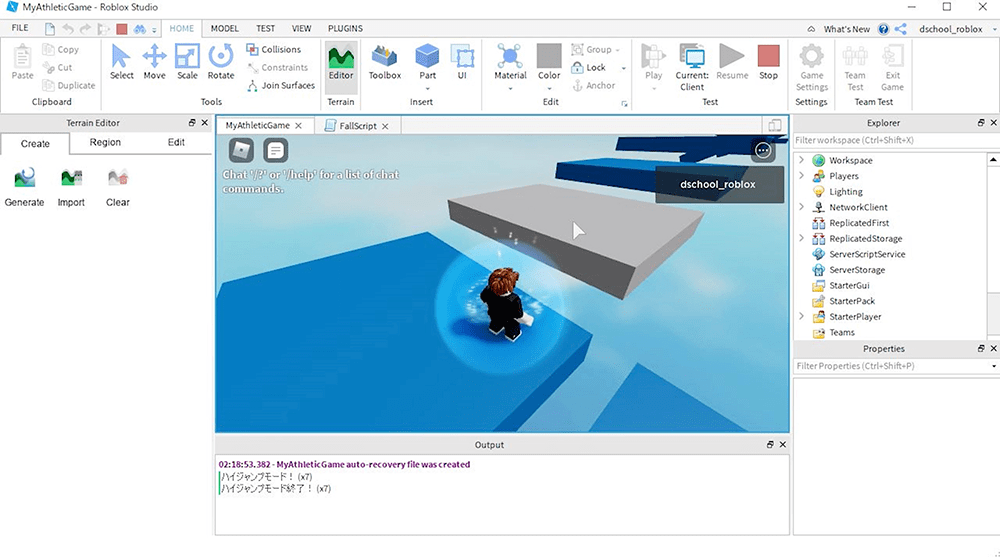Open the Roblox menu icon in viewport

tap(242, 151)
